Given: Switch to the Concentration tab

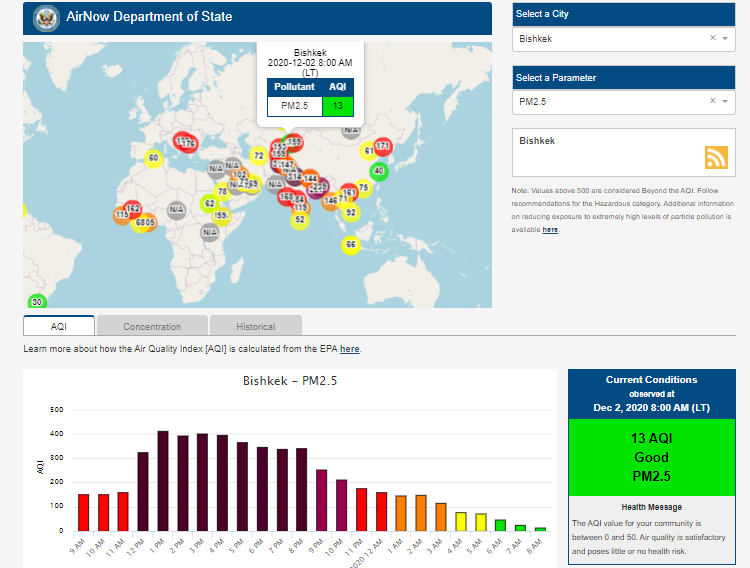Looking at the screenshot, I should (x=152, y=326).
